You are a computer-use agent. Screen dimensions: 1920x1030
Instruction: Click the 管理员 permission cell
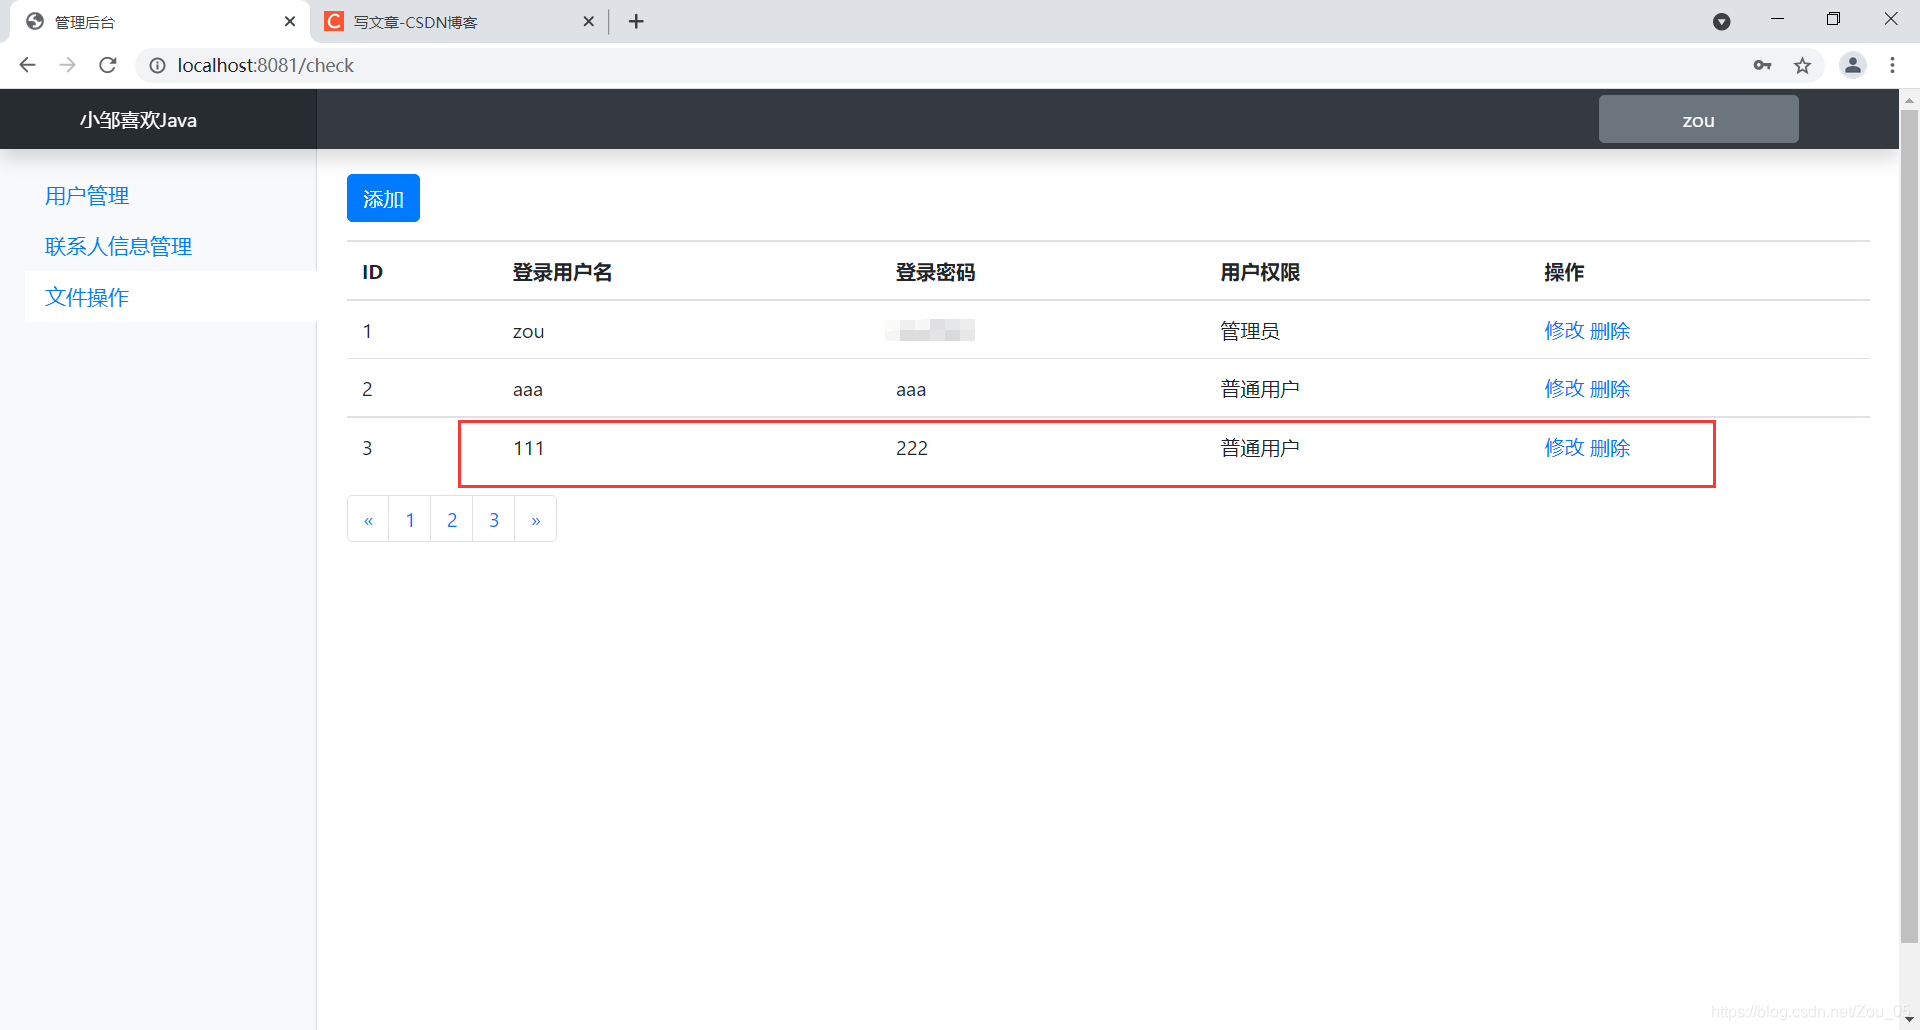tap(1250, 331)
